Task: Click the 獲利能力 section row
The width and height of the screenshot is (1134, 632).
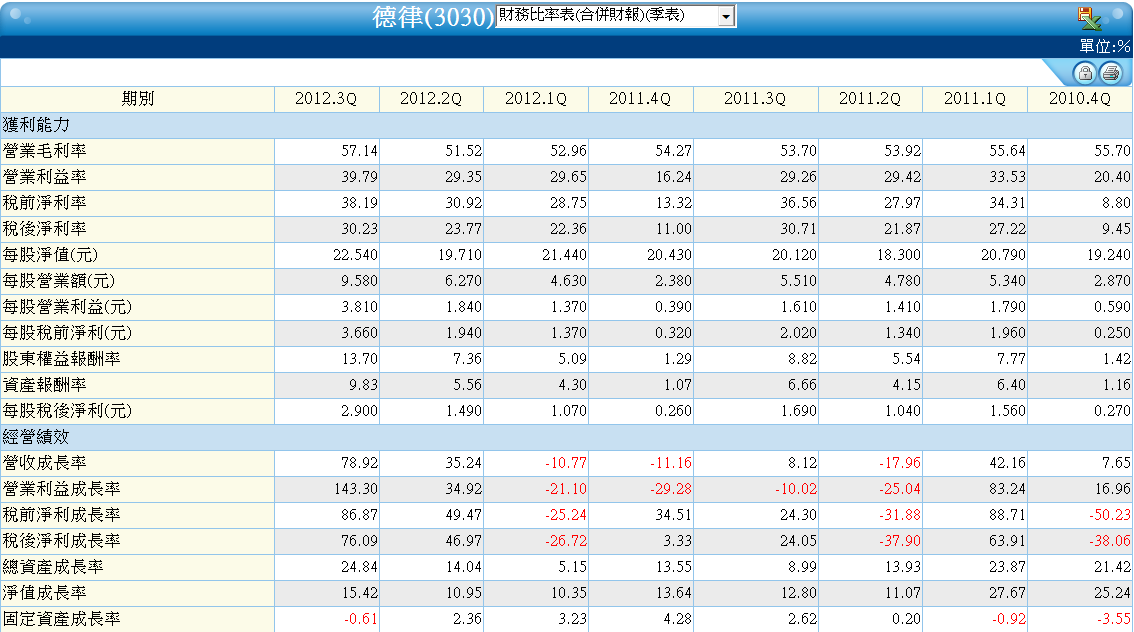Action: coord(566,125)
